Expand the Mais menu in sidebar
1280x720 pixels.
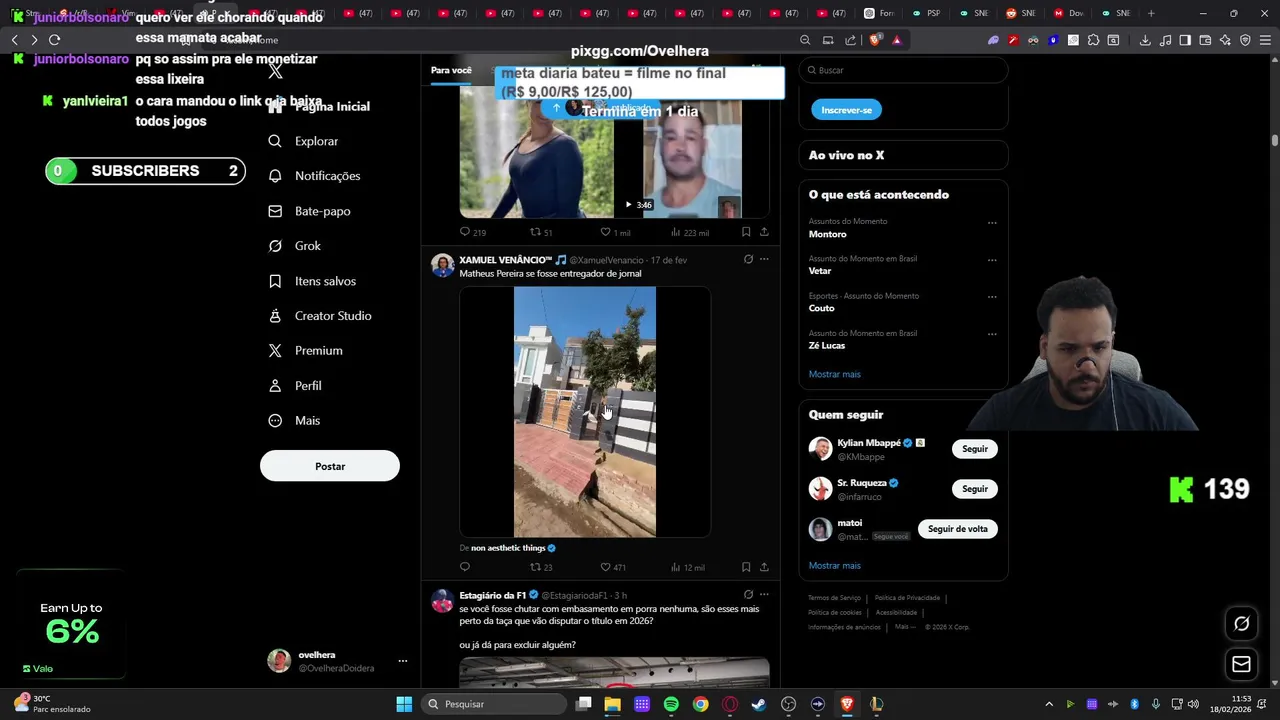pyautogui.click(x=295, y=421)
